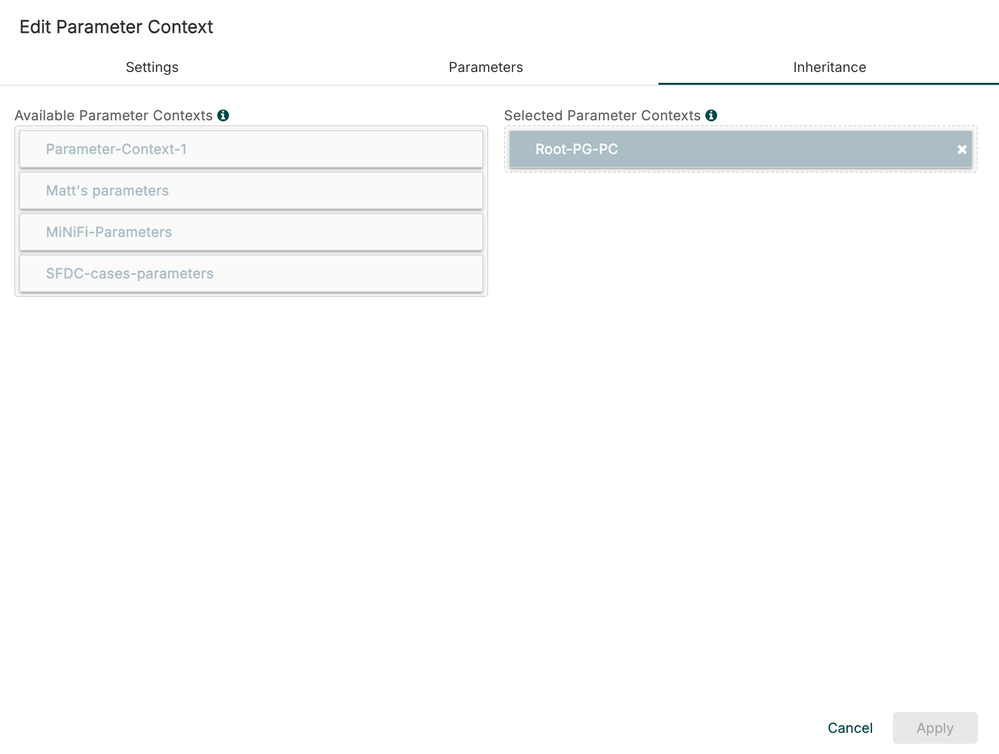Cancel editing the parameter context
This screenshot has height=754, width=999.
coord(850,728)
